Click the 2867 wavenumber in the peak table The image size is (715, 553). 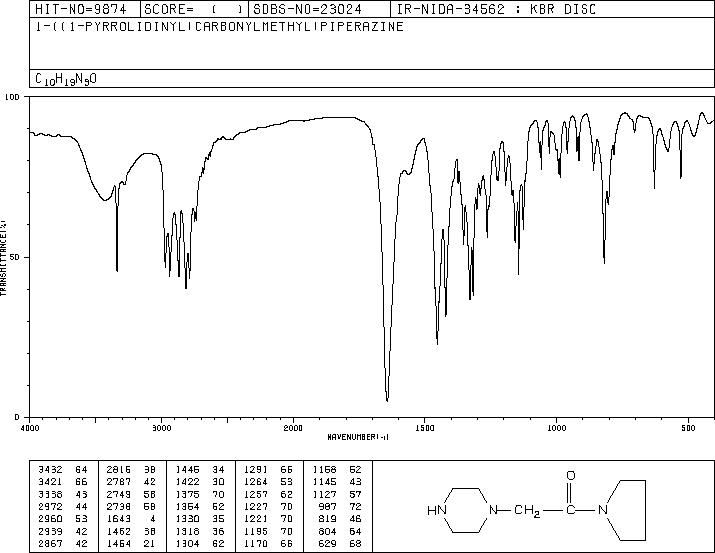pos(50,543)
